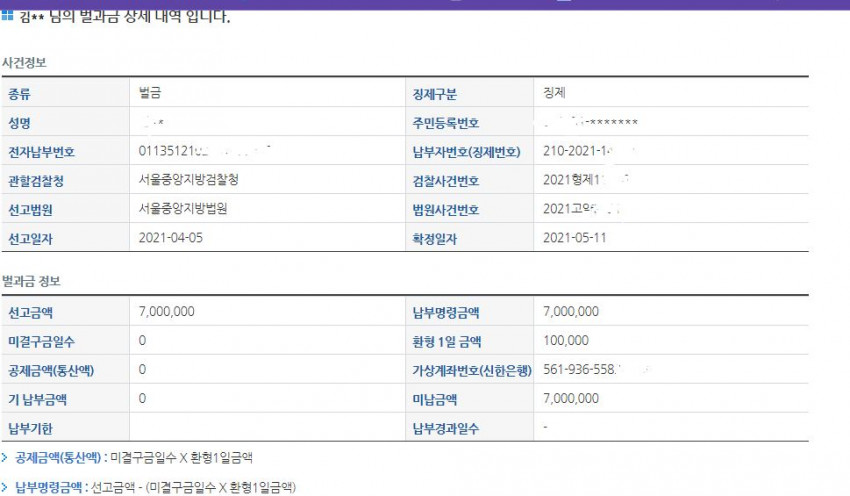Click the 사건정보 section heading

(24, 63)
